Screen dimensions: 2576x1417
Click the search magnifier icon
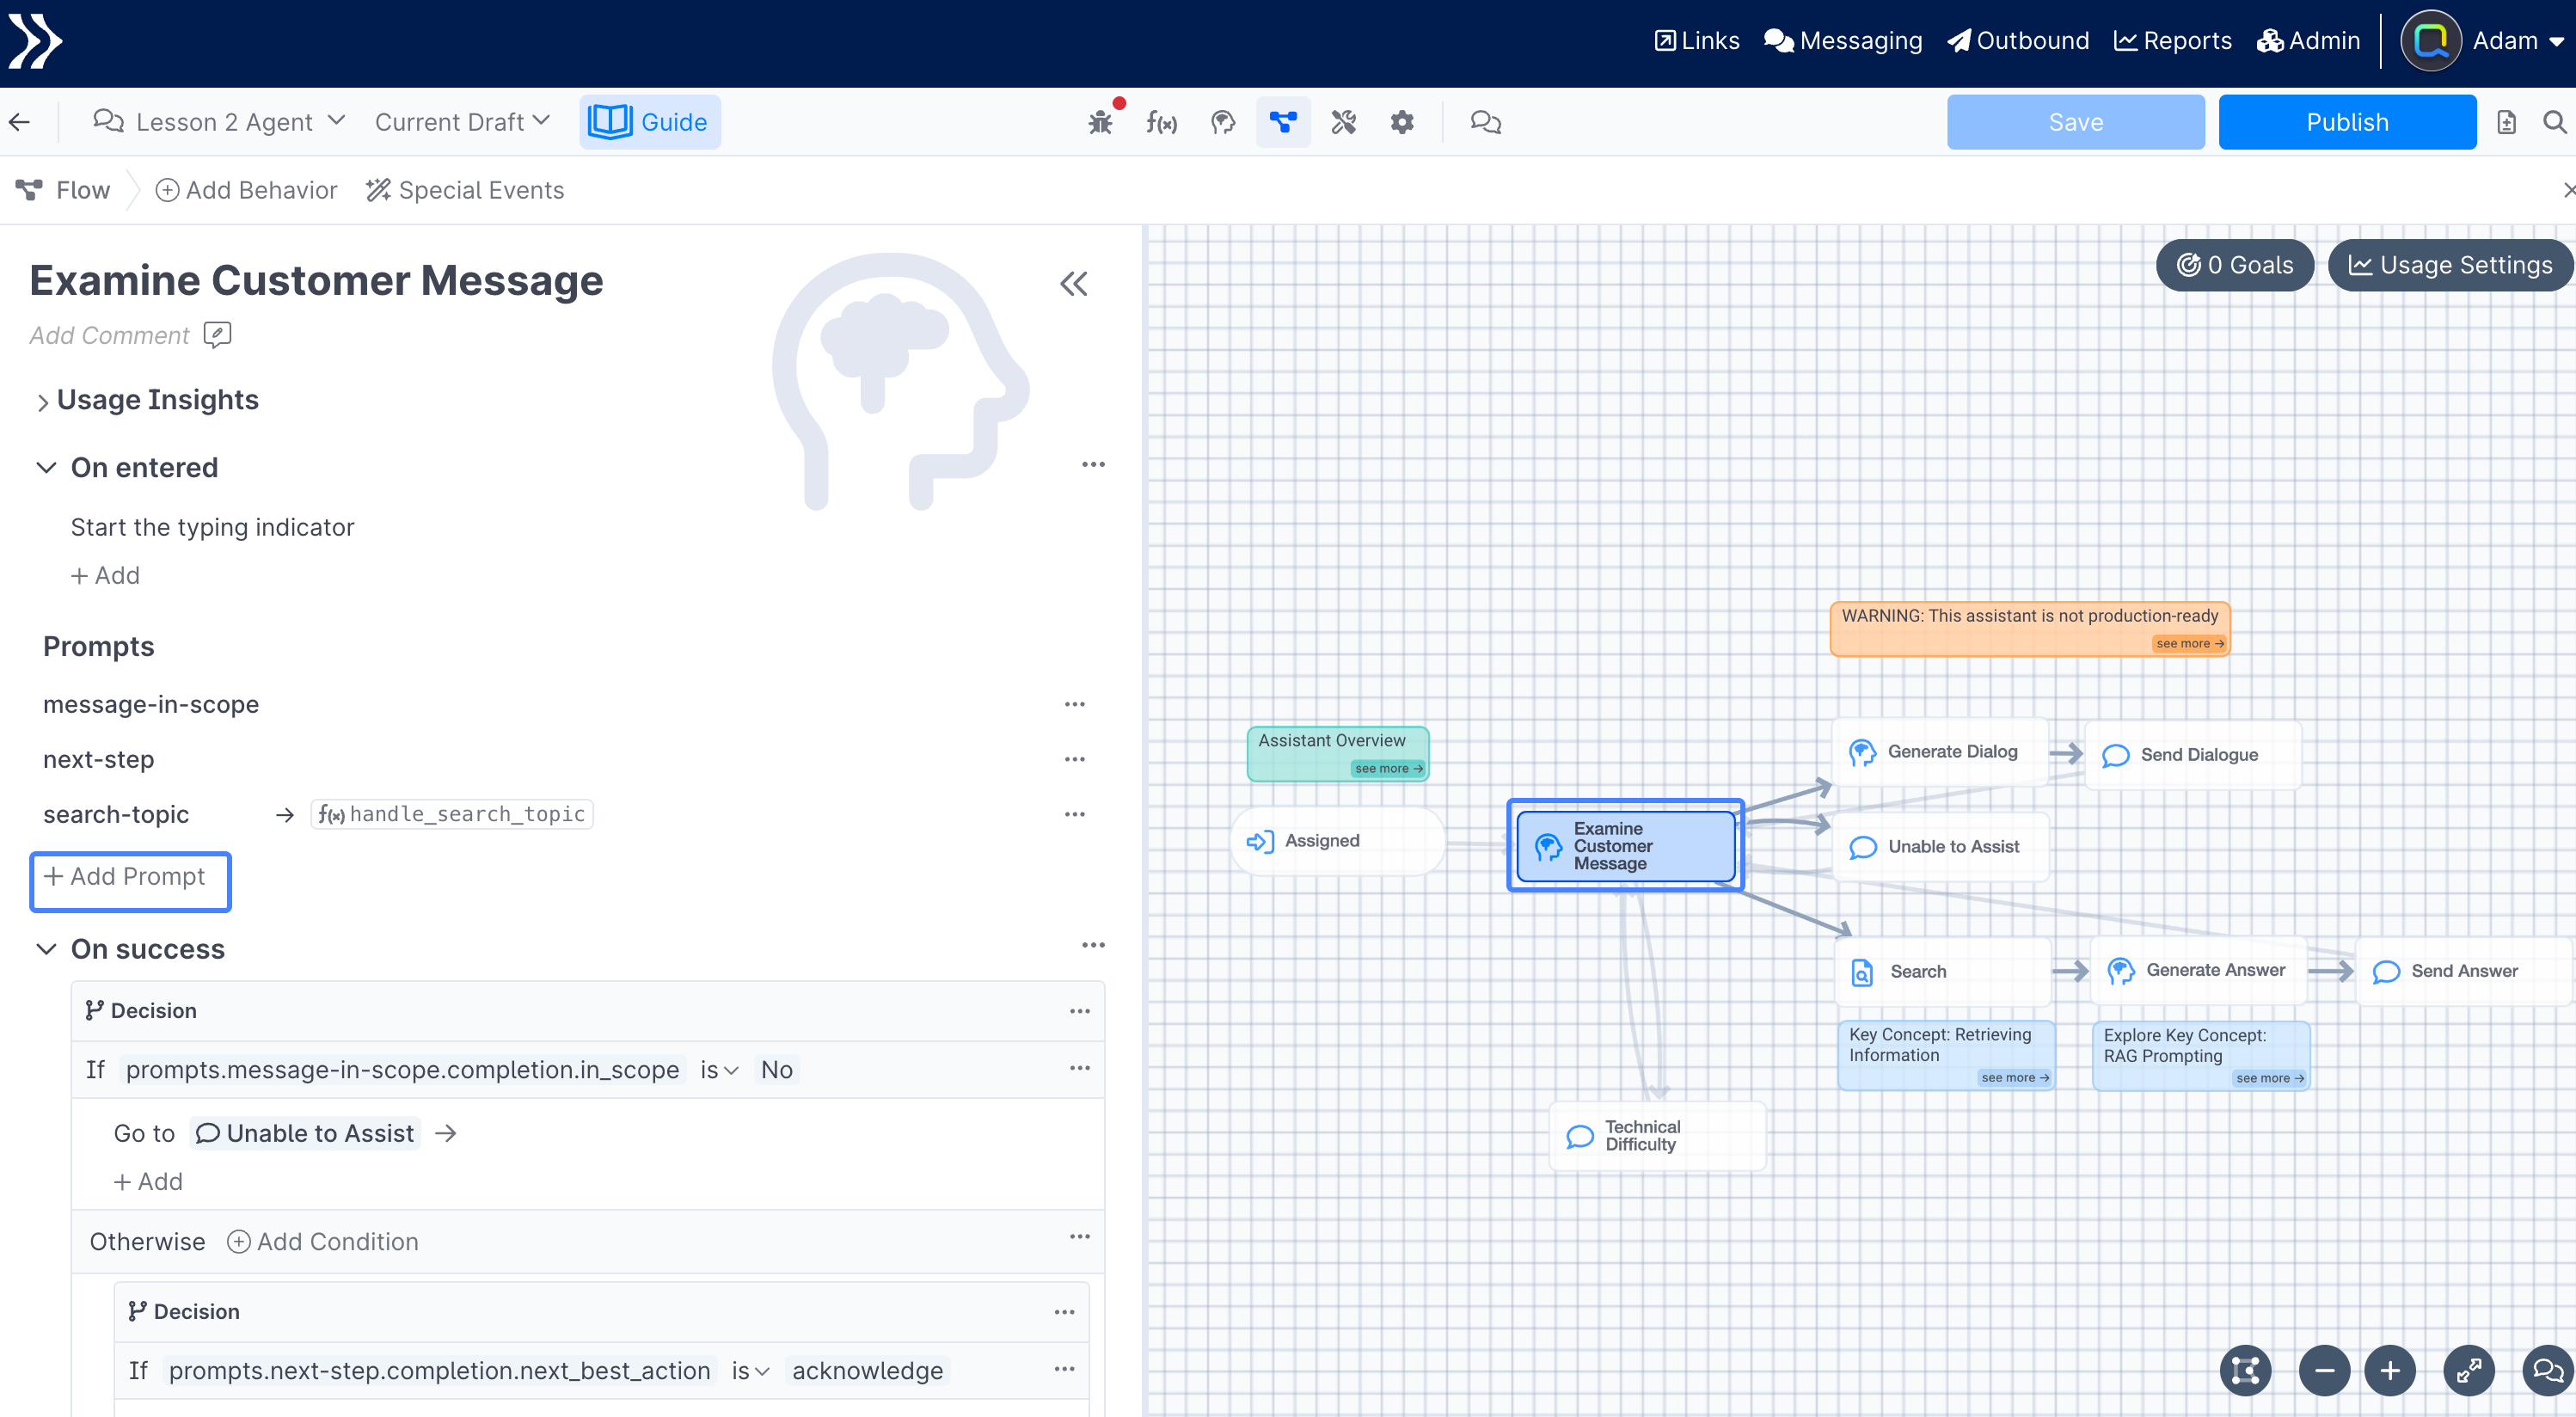pyautogui.click(x=2554, y=122)
